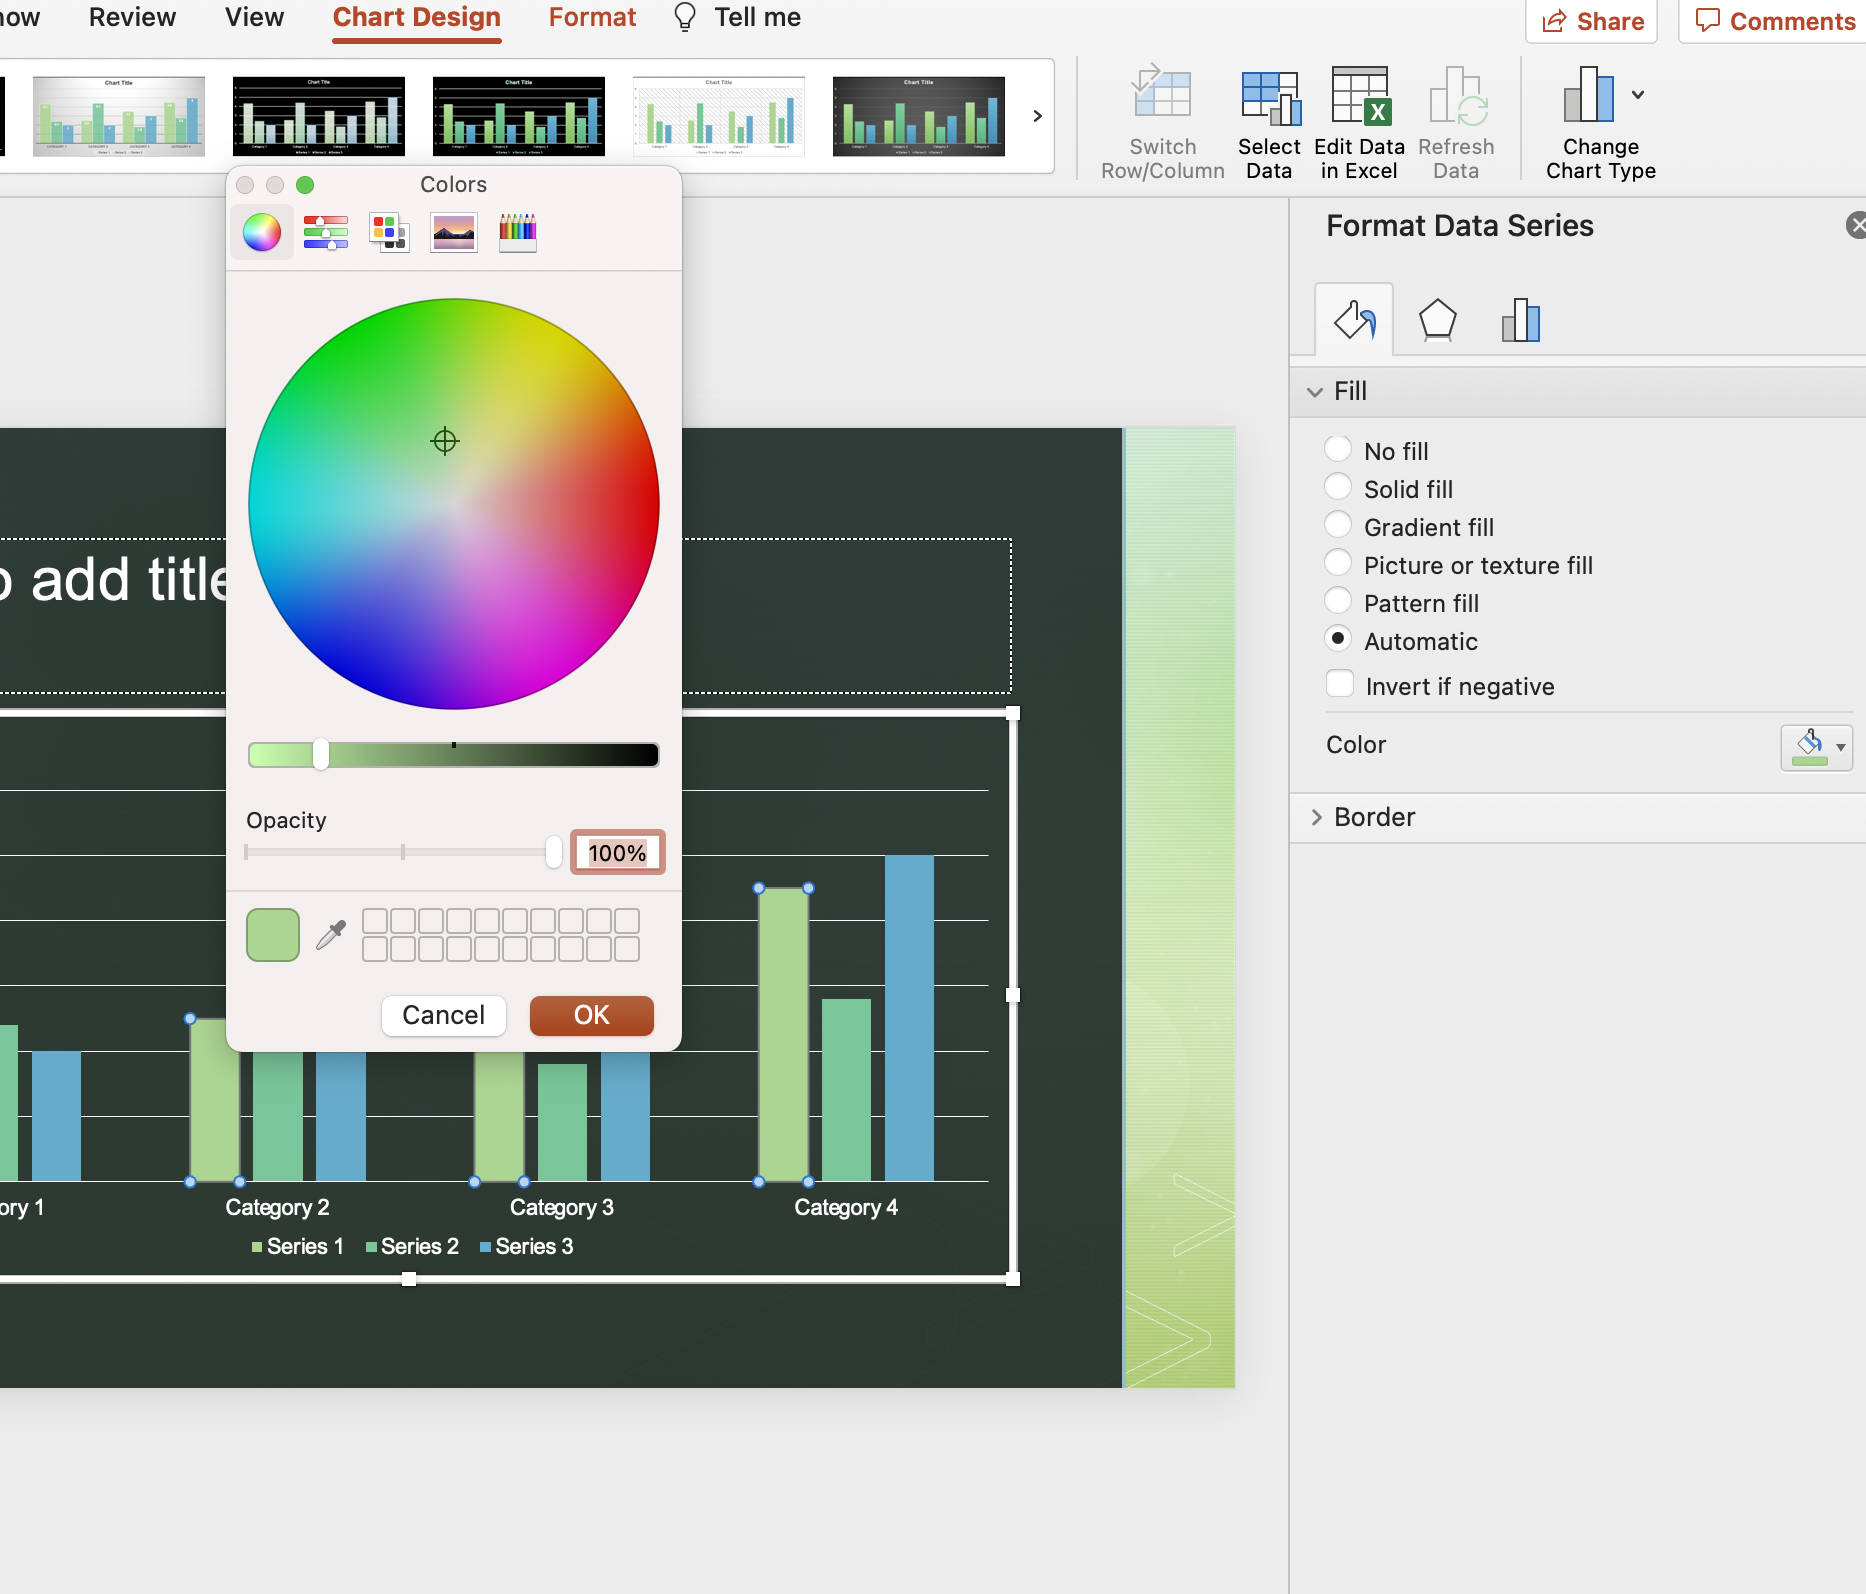Collapse the Fill section
This screenshot has width=1866, height=1594.
pos(1315,392)
